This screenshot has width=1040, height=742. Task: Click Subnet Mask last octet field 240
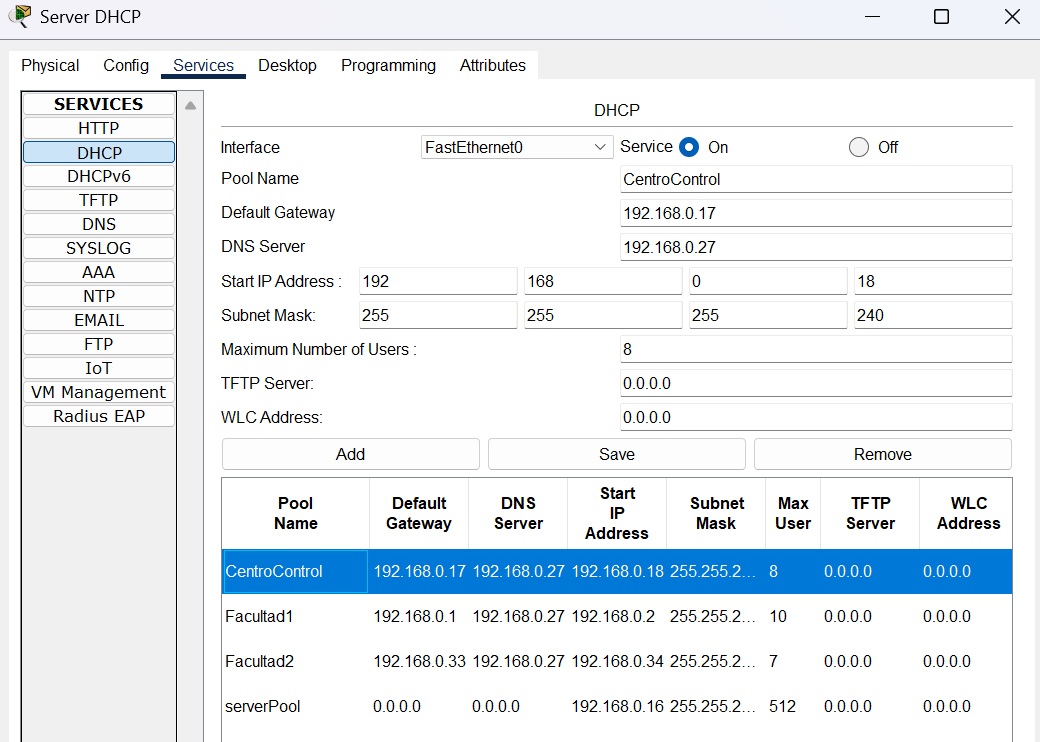[933, 315]
